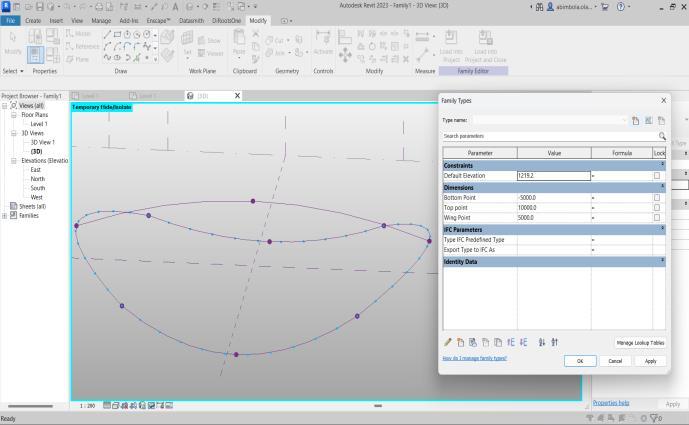
Task: Sort parameters in descending order icon
Action: (x=555, y=342)
